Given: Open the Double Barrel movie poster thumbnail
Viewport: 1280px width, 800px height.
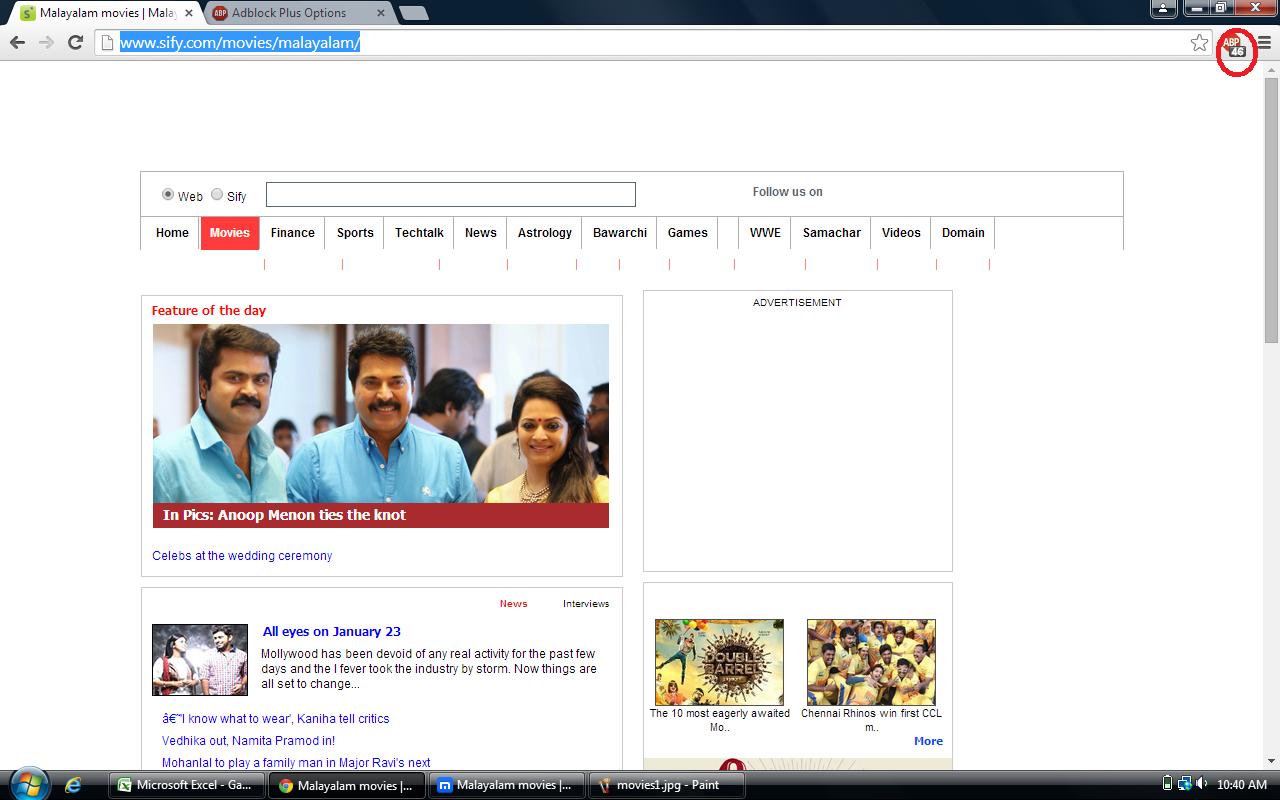Looking at the screenshot, I should pos(720,662).
